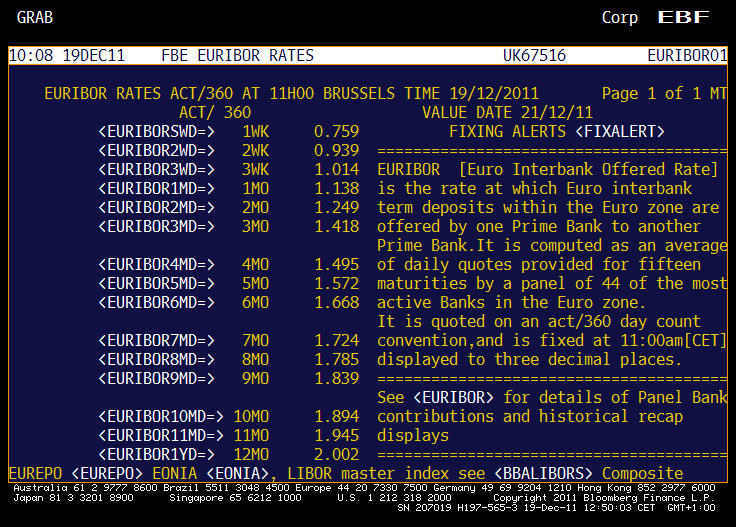Open the <EURIBOR2MD=> ticker link
The height and width of the screenshot is (527, 736).
[x=157, y=207]
